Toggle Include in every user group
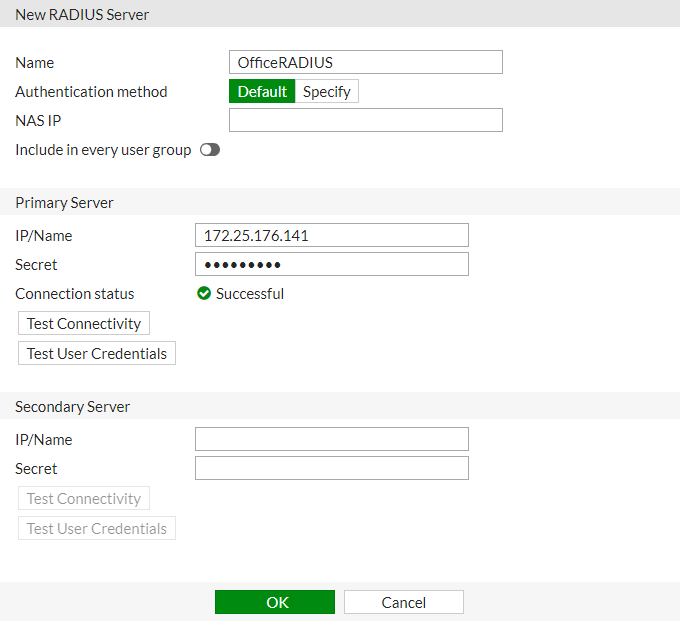Viewport: 680px width, 621px height. (210, 150)
